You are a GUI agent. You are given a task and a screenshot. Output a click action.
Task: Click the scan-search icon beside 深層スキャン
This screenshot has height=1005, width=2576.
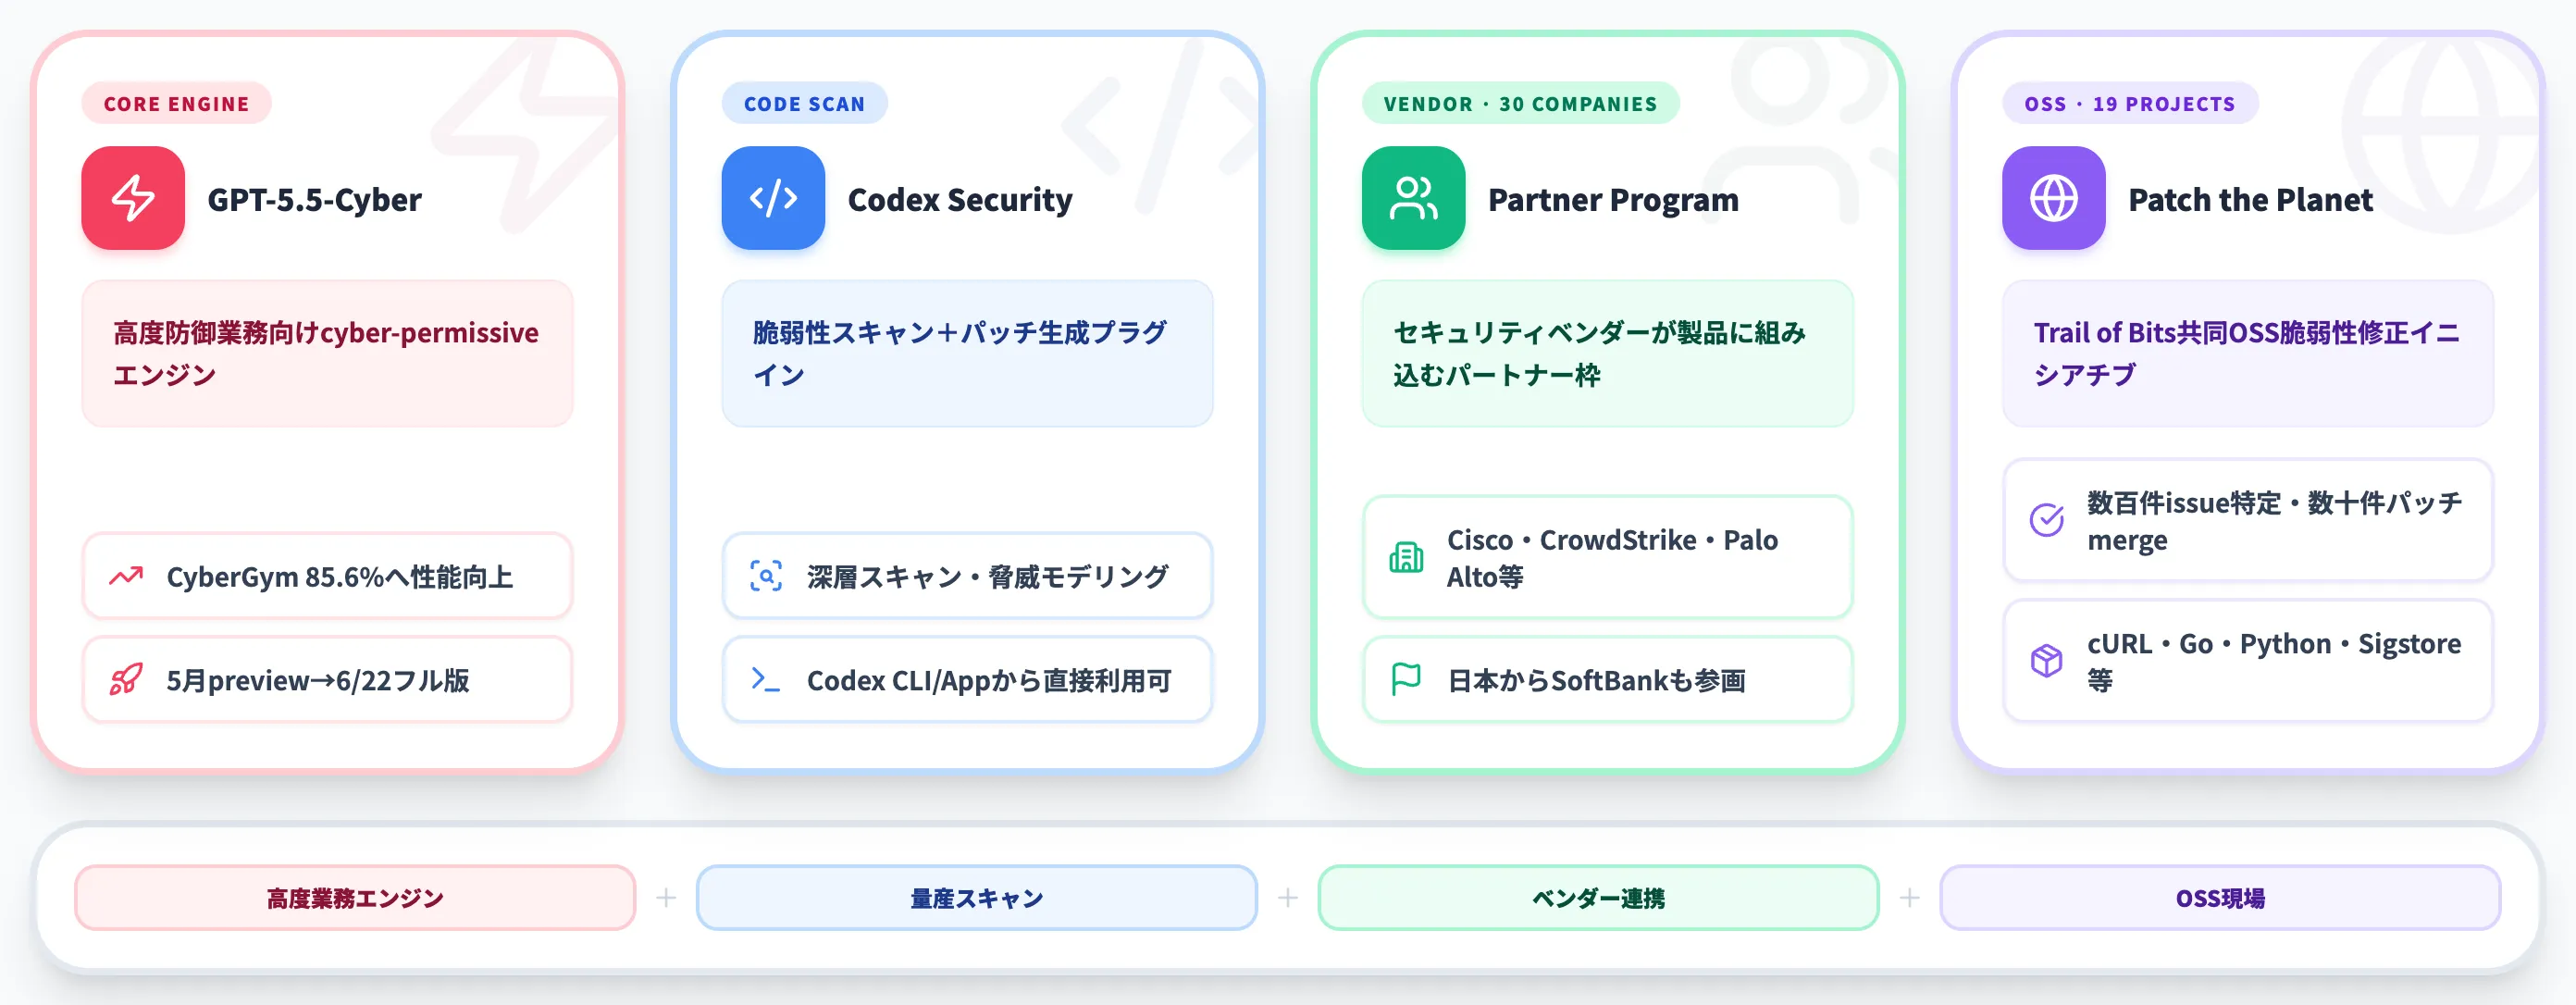pyautogui.click(x=766, y=577)
